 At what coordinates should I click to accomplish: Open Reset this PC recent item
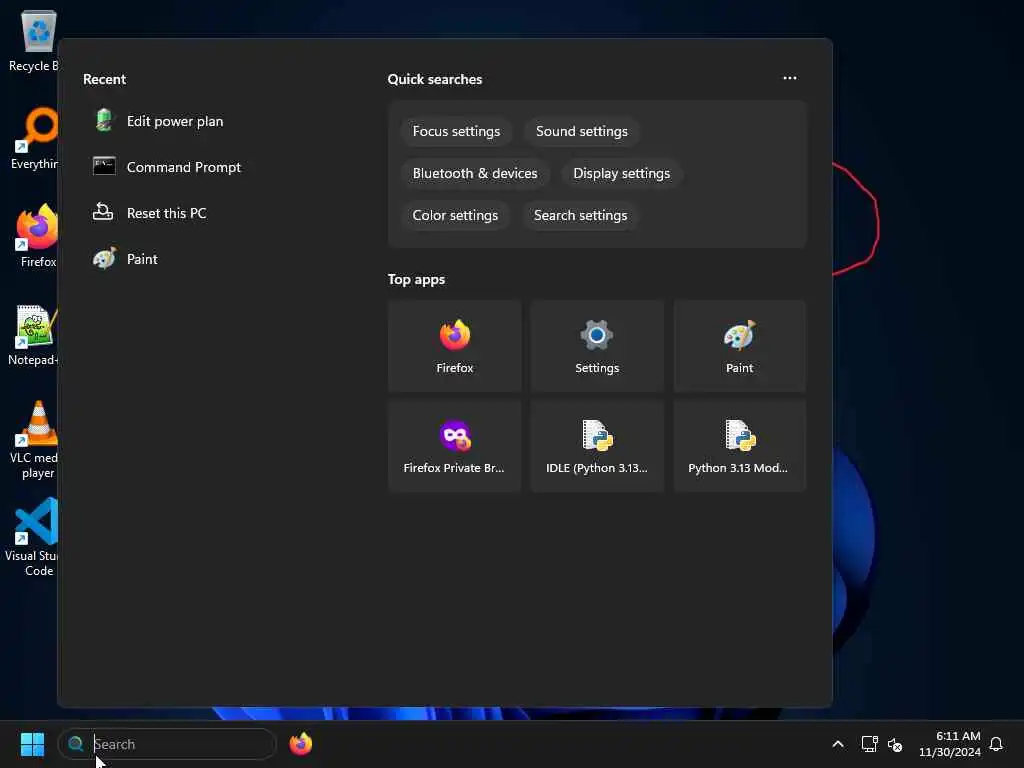pyautogui.click(x=150, y=213)
